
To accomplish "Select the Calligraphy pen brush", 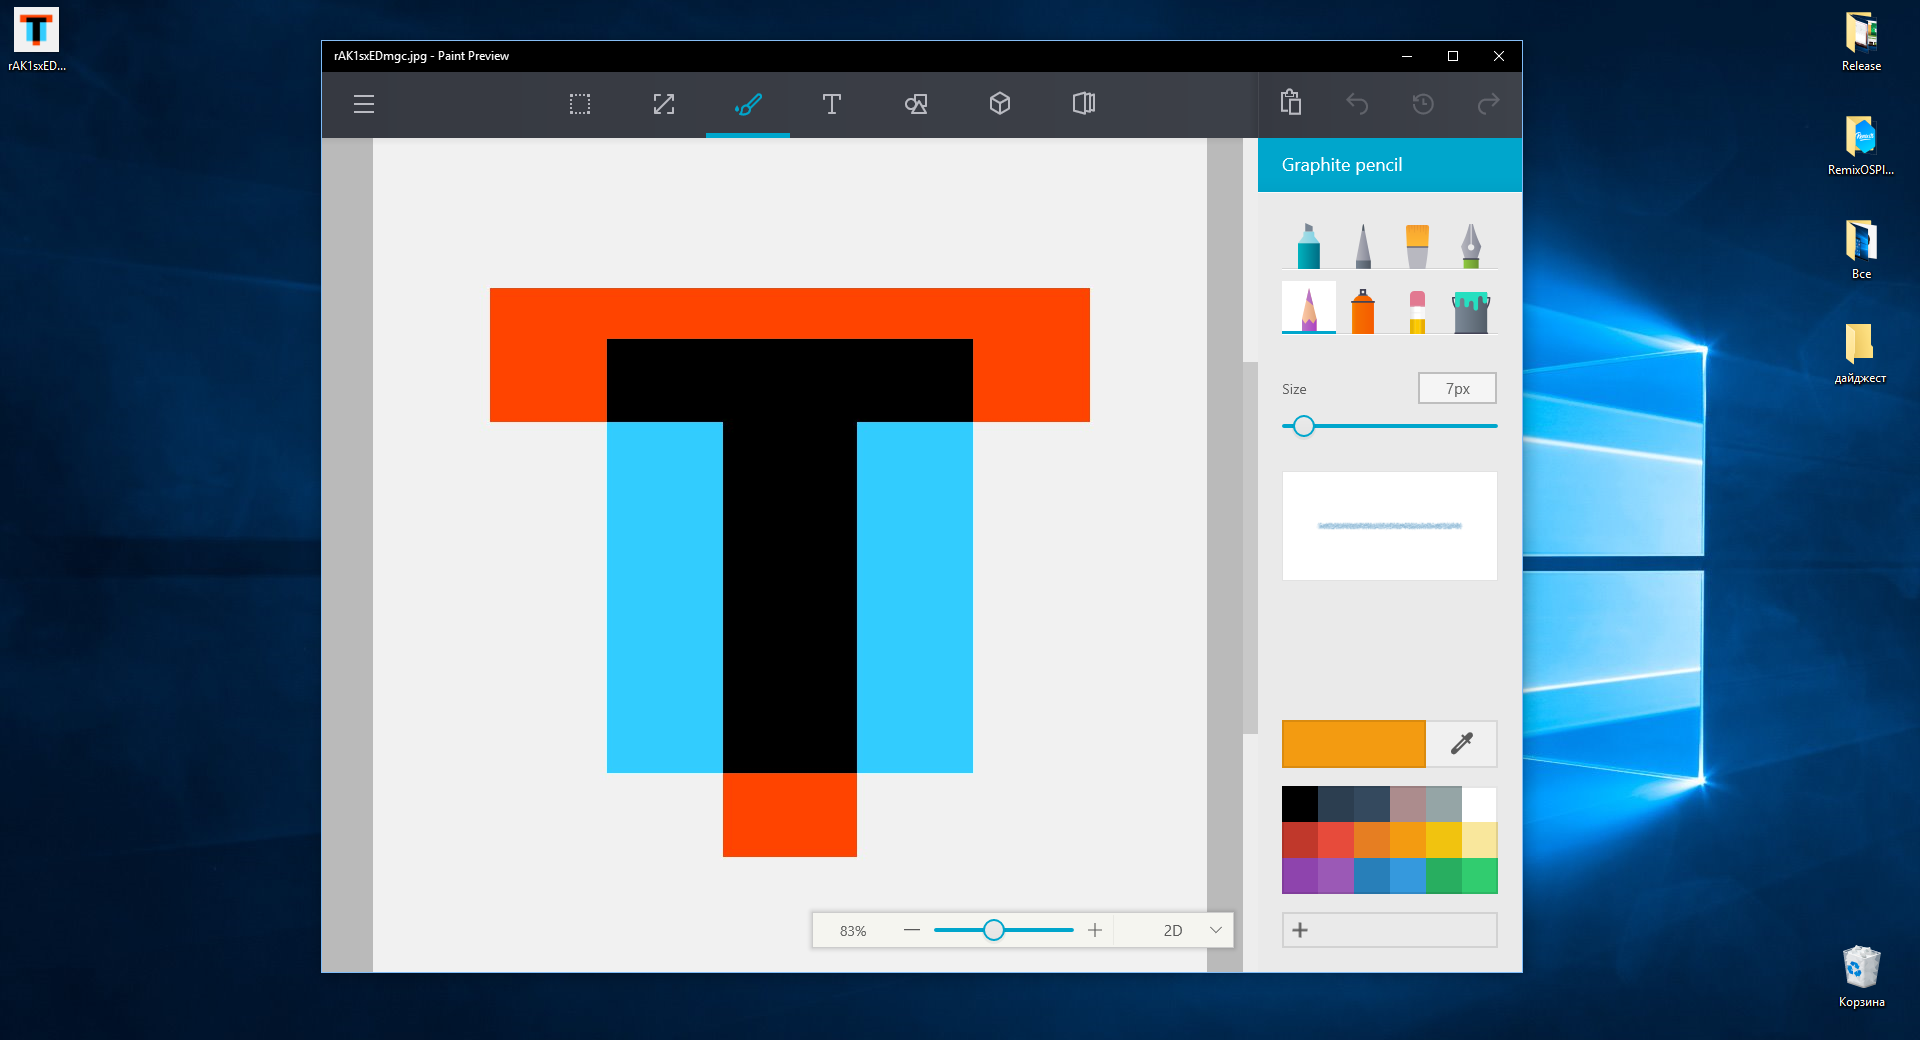I will pos(1471,245).
